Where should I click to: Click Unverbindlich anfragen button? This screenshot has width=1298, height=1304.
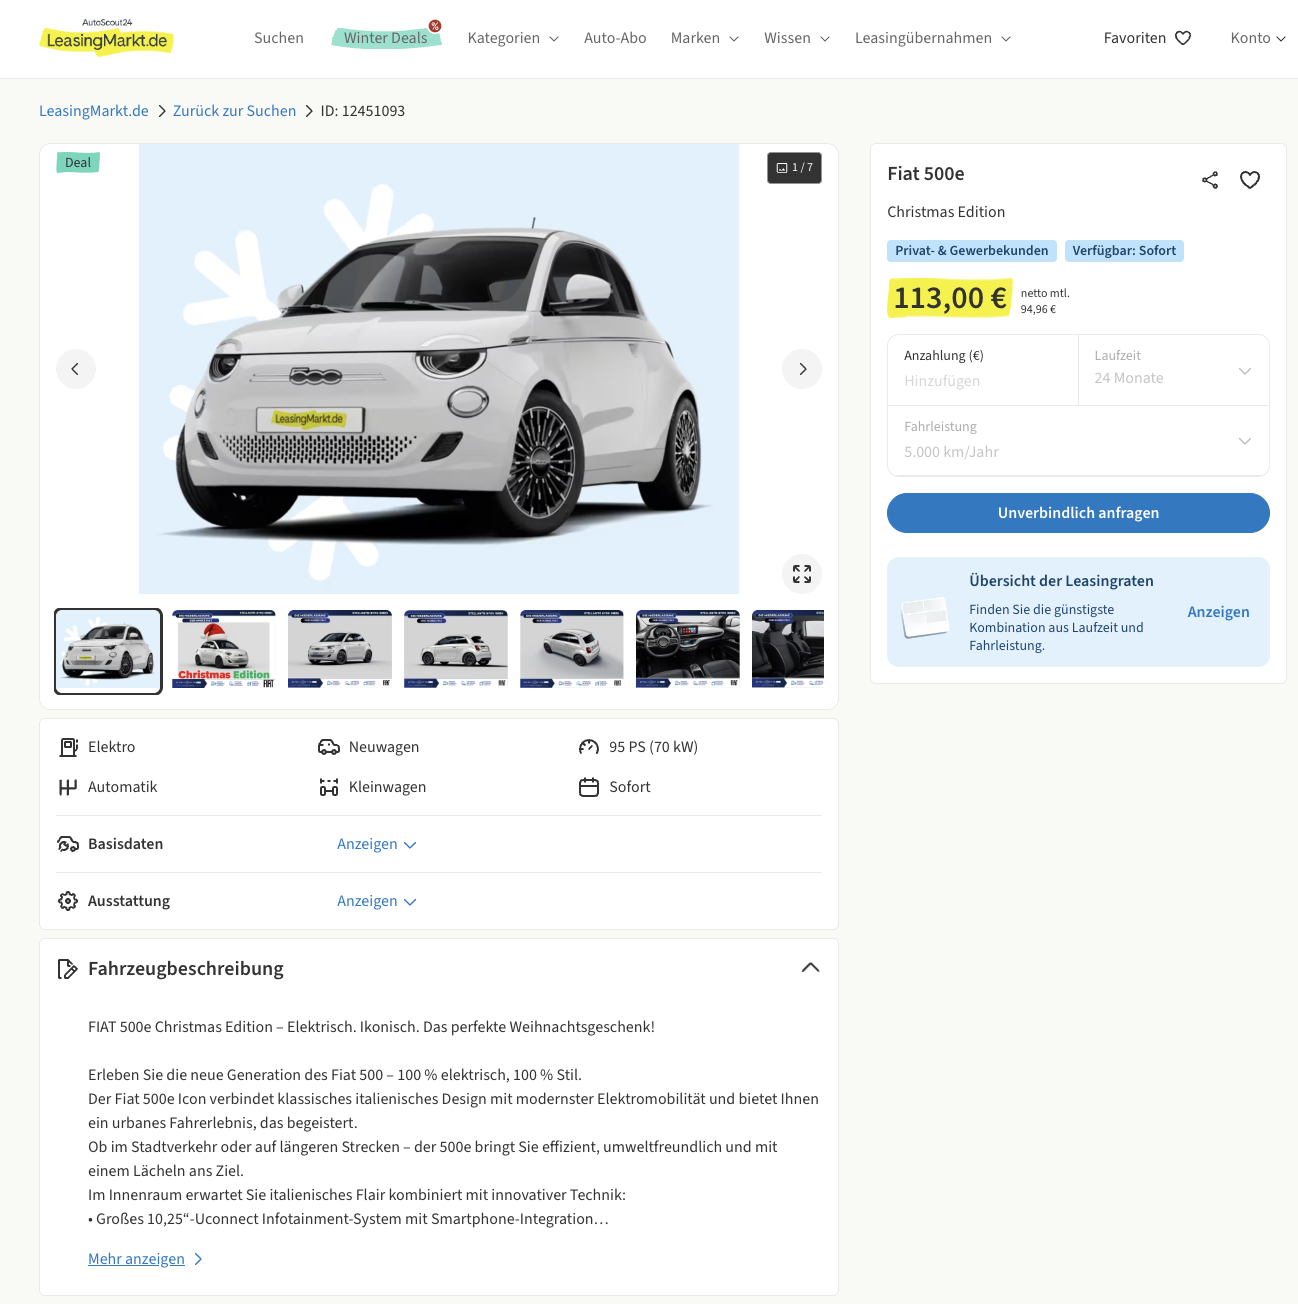click(1078, 513)
